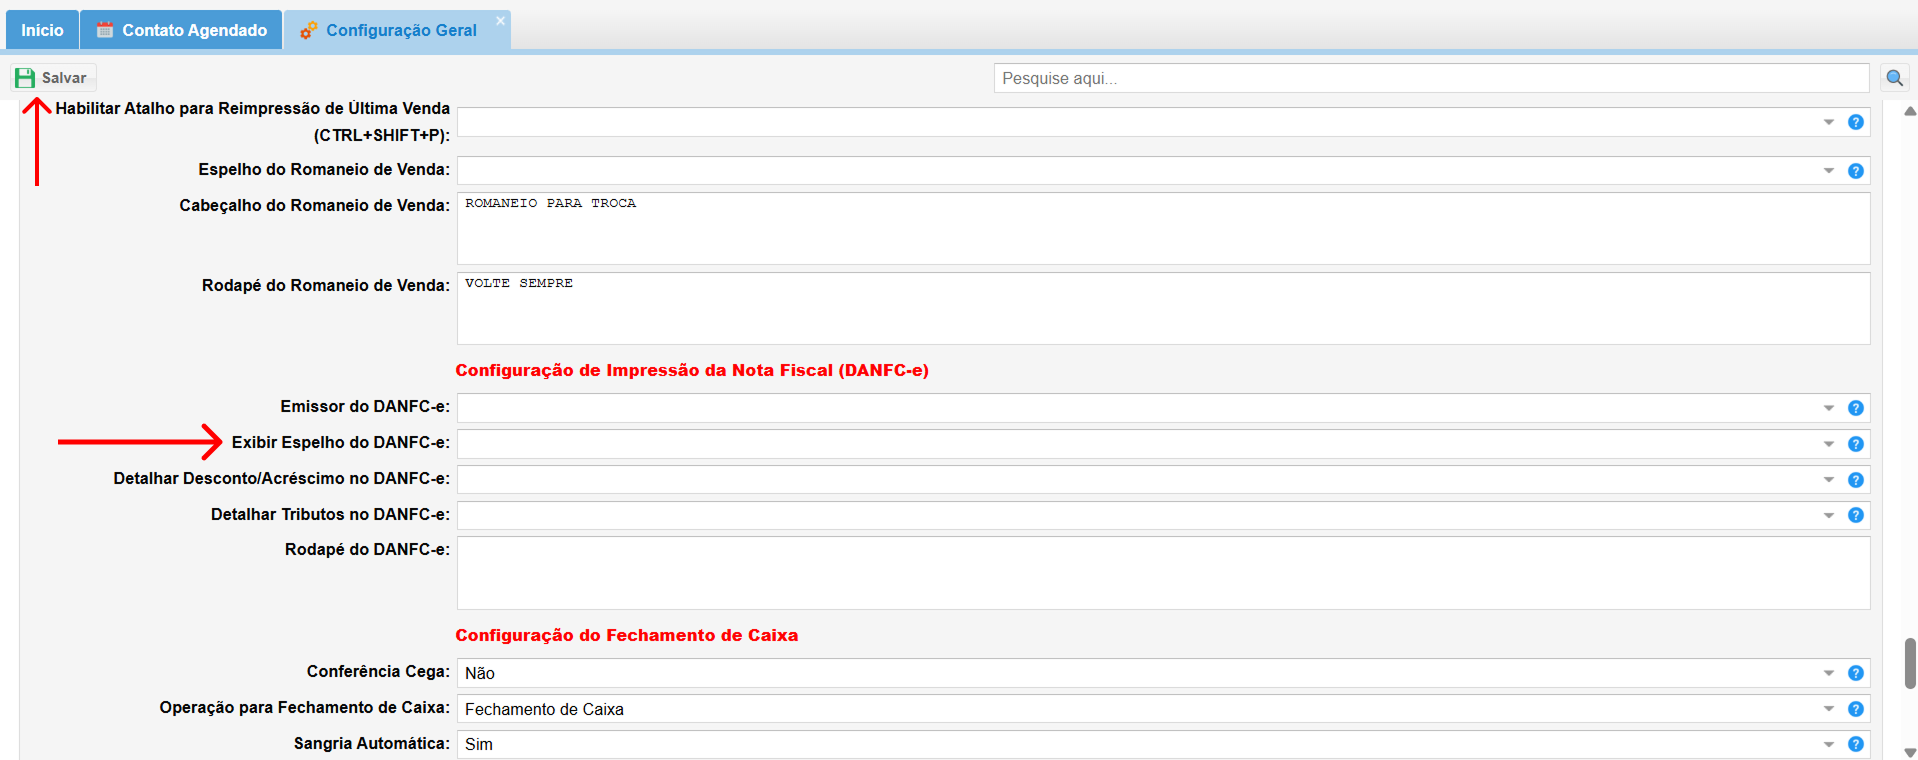The width and height of the screenshot is (1918, 760).
Task: Open help for Detalhar Desconto/Acréscimo no DANFC-e
Action: 1855,480
